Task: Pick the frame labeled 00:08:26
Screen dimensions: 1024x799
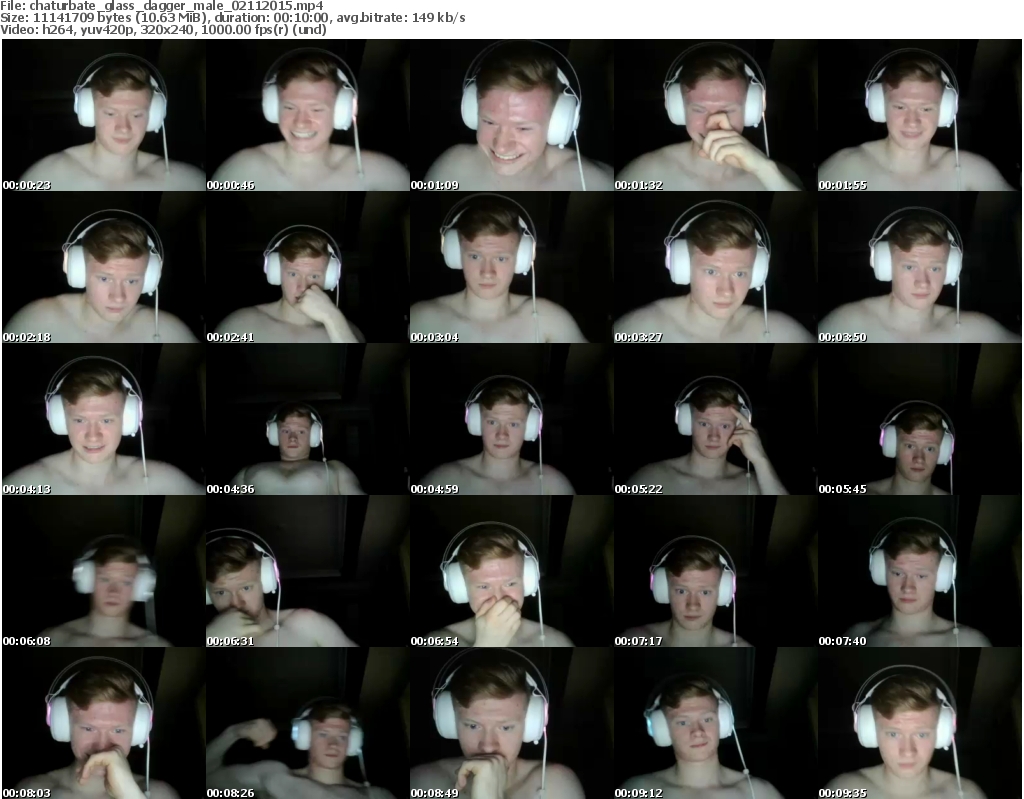Action: 308,723
